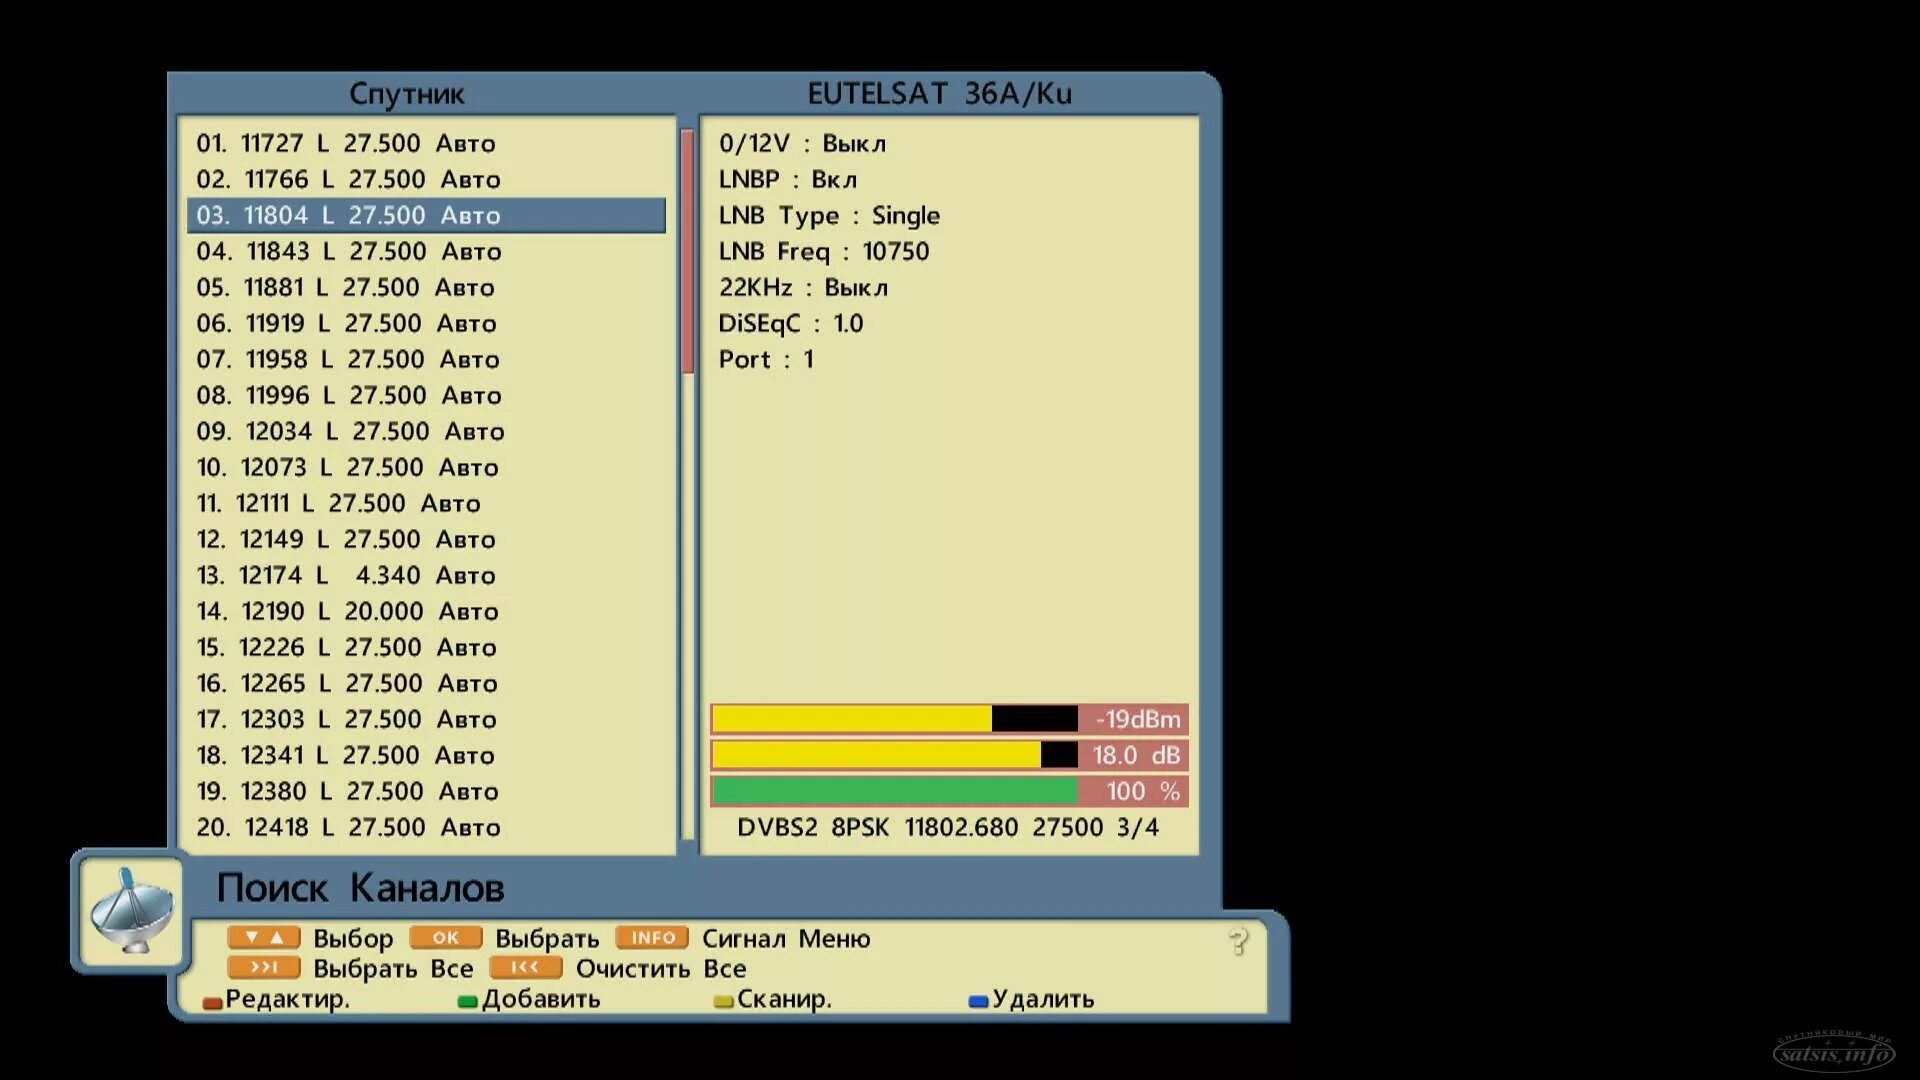This screenshot has width=1920, height=1080.
Task: Select transponder 01. 11727 in the list
Action: [346, 143]
